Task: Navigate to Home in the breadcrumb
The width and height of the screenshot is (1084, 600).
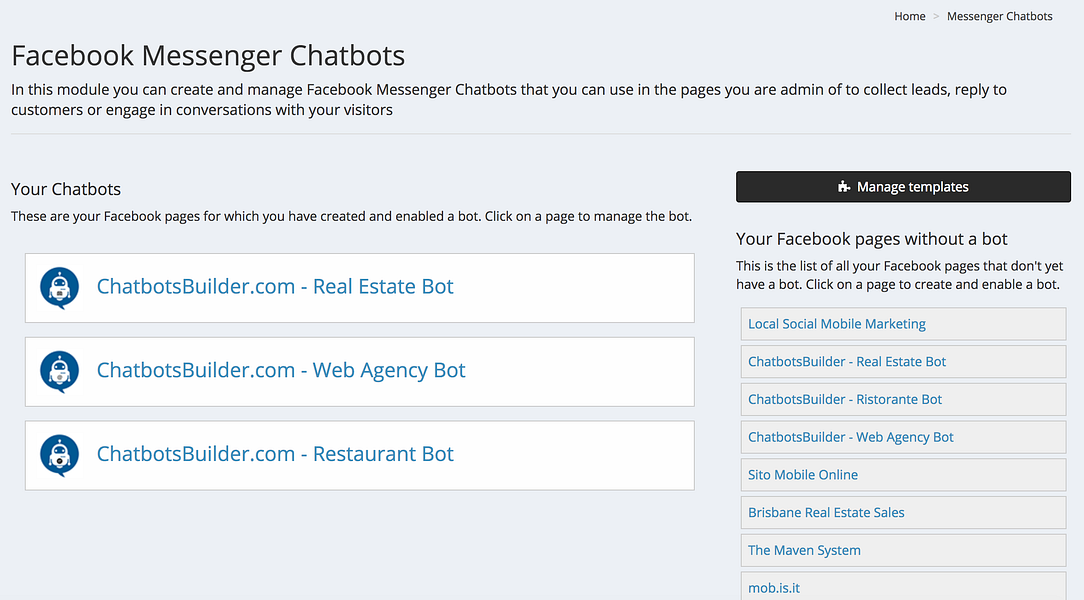Action: (x=909, y=15)
